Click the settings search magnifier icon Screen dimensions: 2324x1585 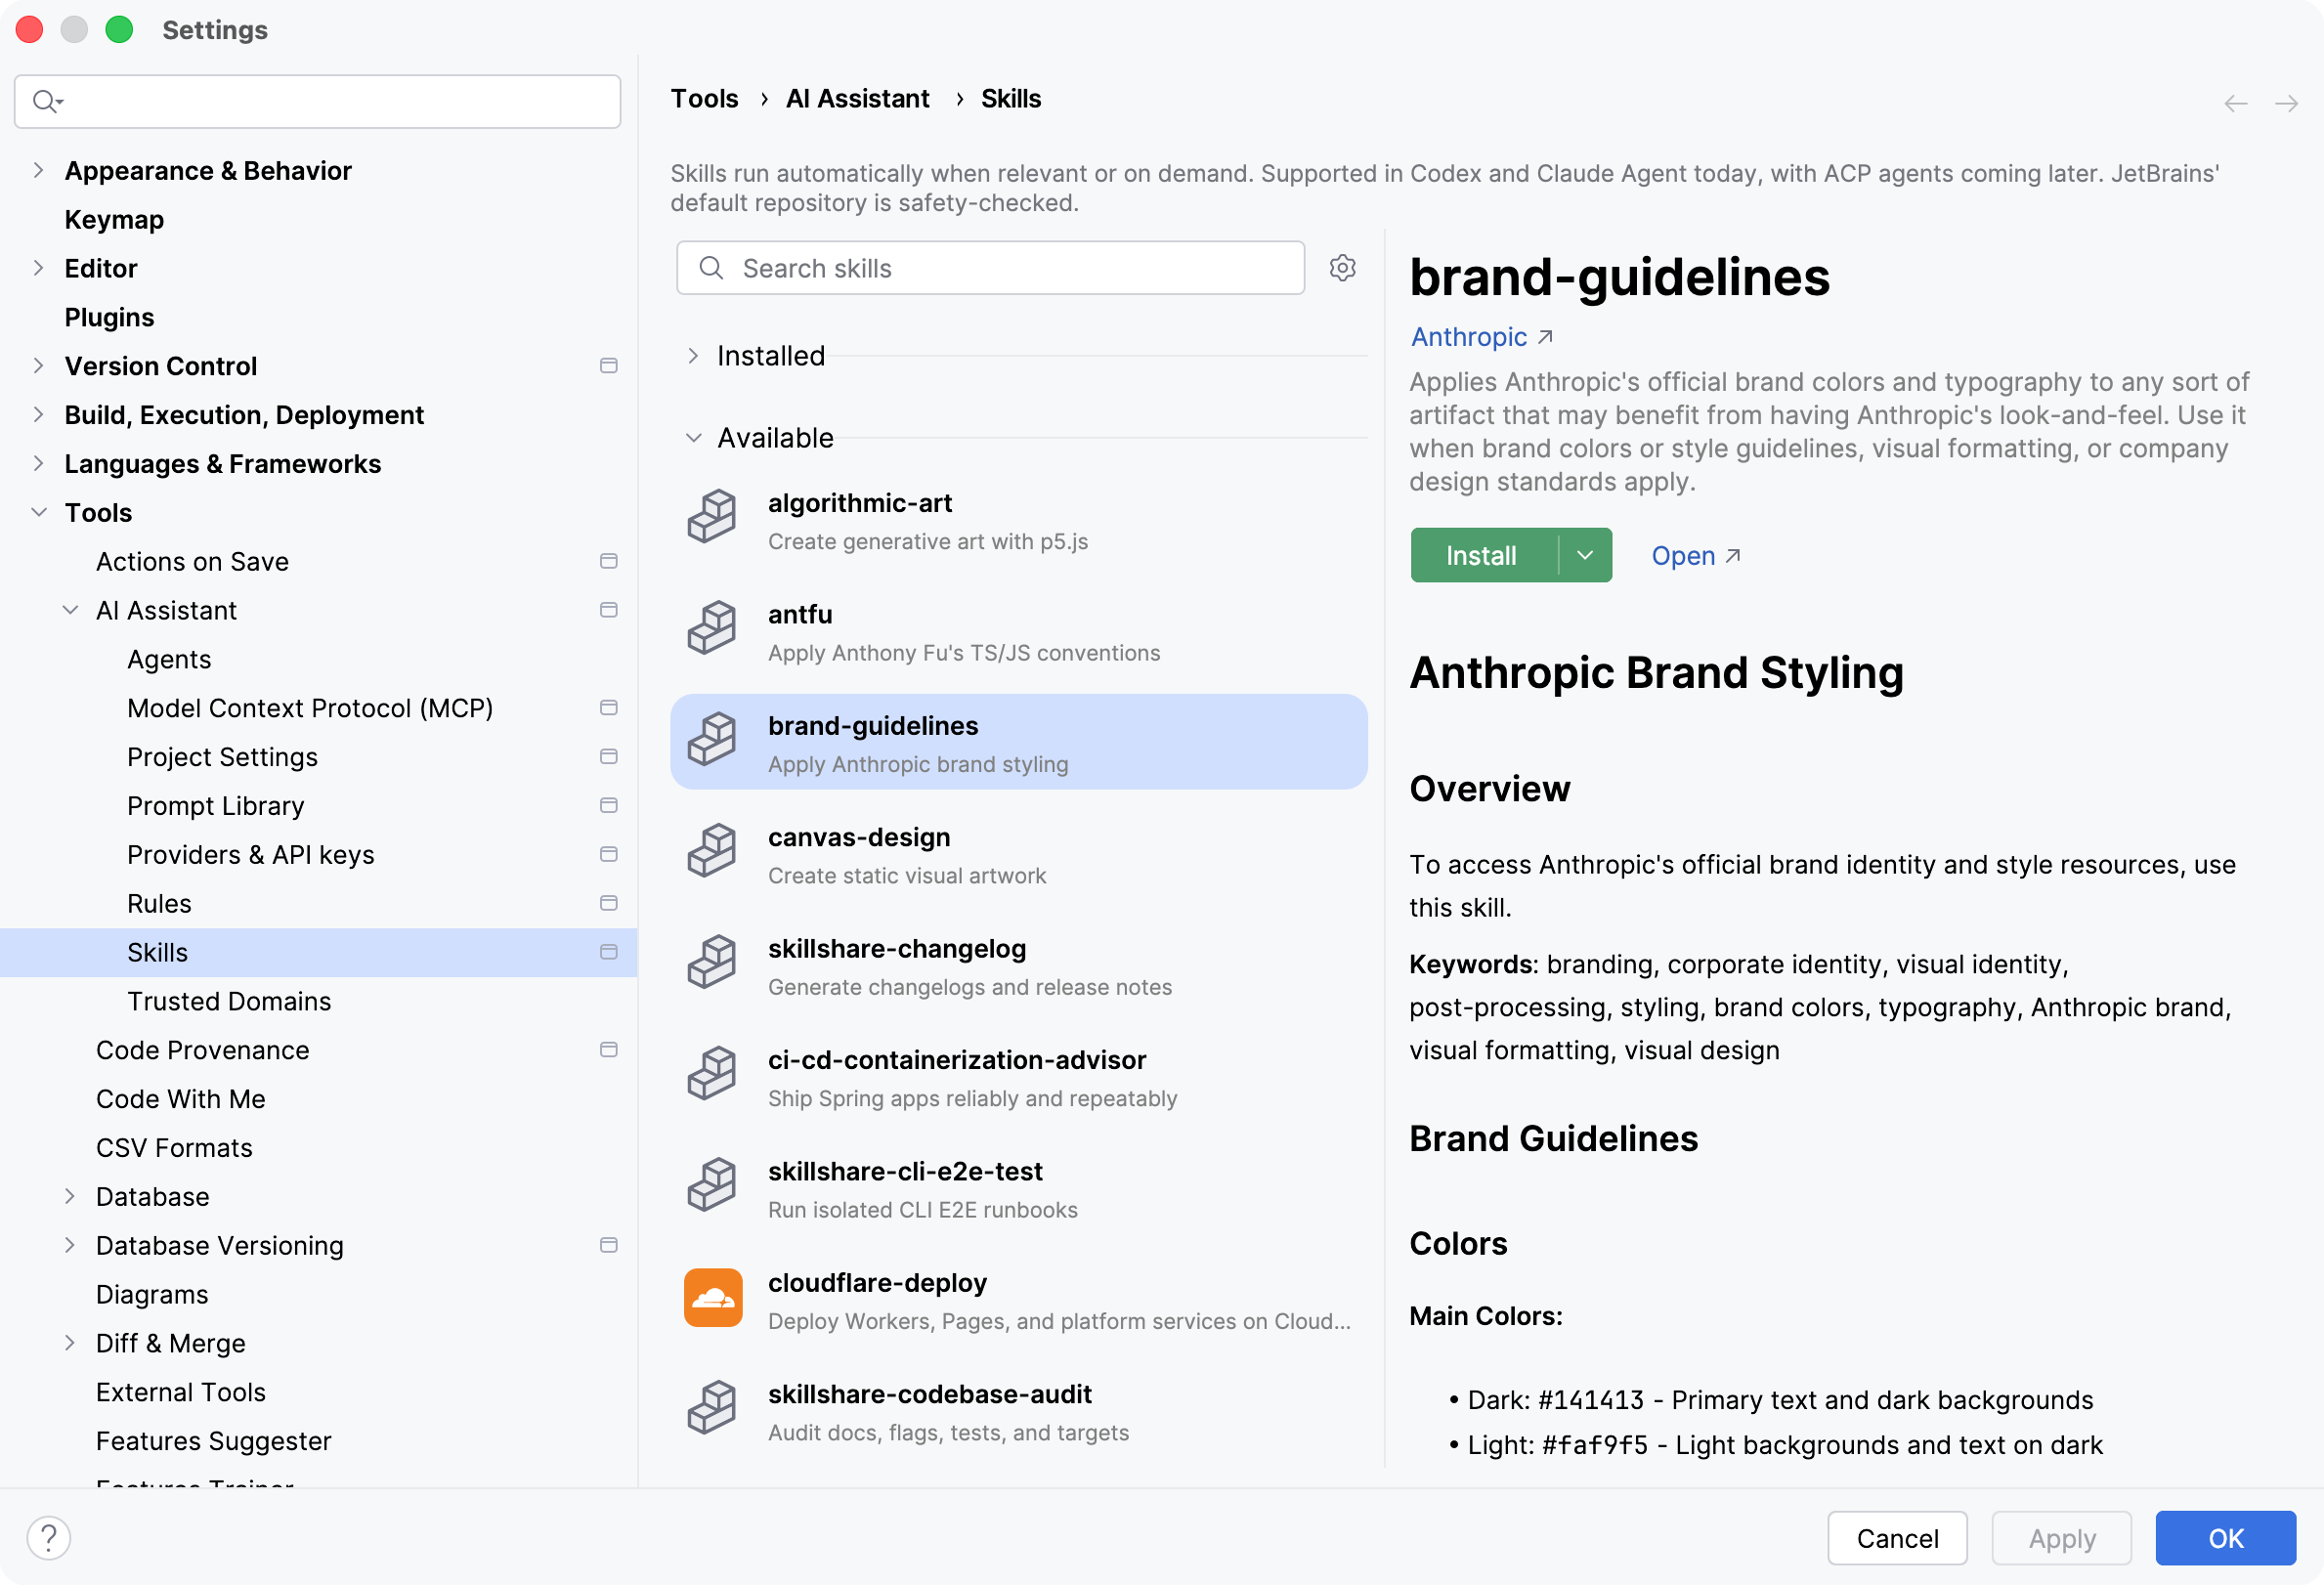(47, 101)
